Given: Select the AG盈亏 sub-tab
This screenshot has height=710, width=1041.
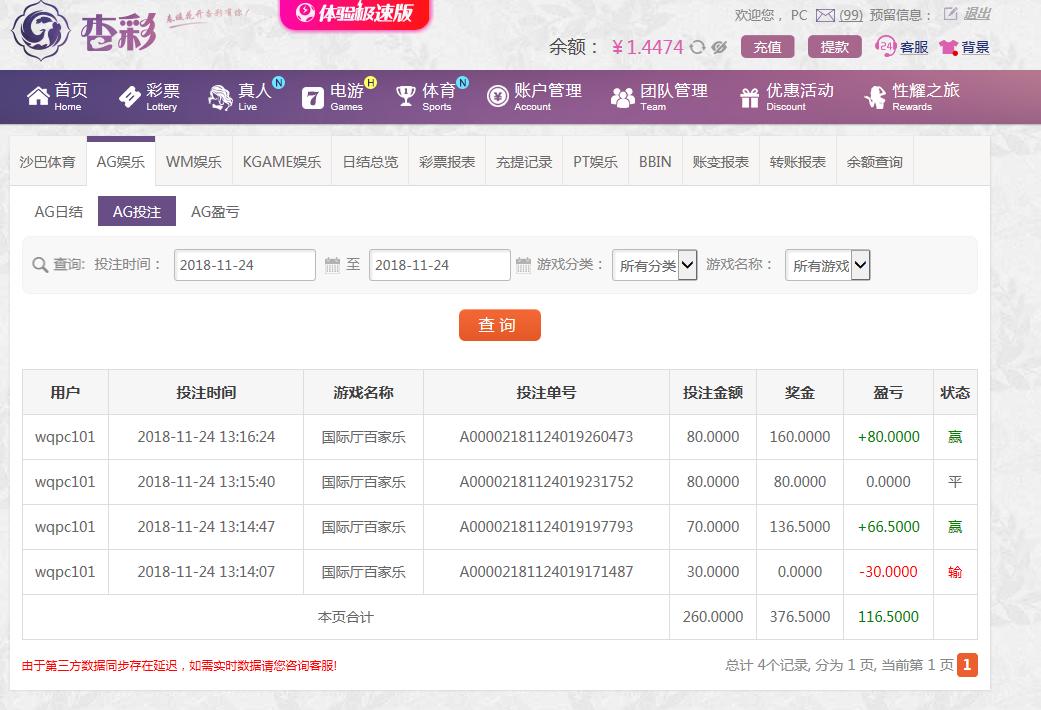Looking at the screenshot, I should coord(215,211).
